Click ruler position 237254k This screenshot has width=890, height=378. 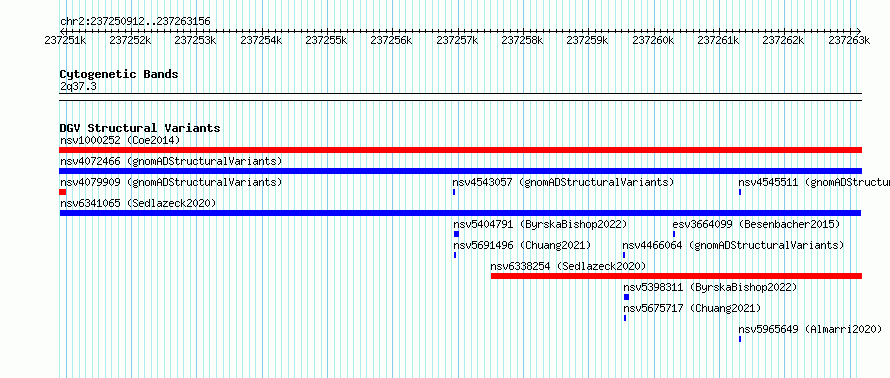[x=261, y=40]
